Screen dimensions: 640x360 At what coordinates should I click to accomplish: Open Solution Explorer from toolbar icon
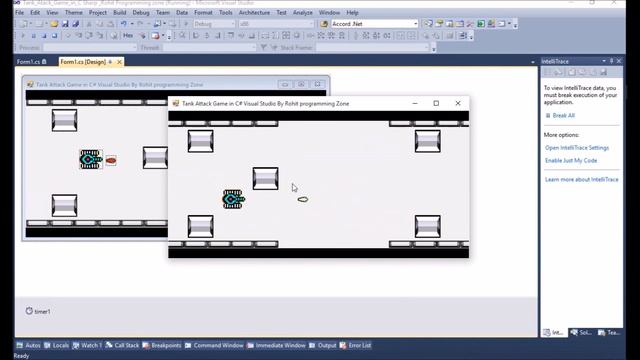tap(428, 24)
